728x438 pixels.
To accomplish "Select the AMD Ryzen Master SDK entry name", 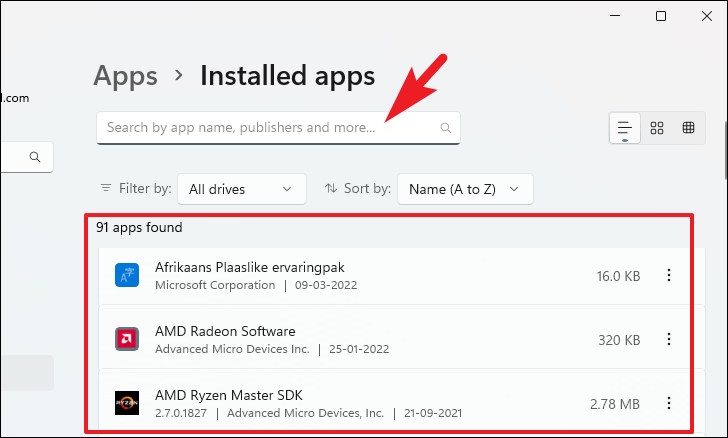I will (x=229, y=395).
